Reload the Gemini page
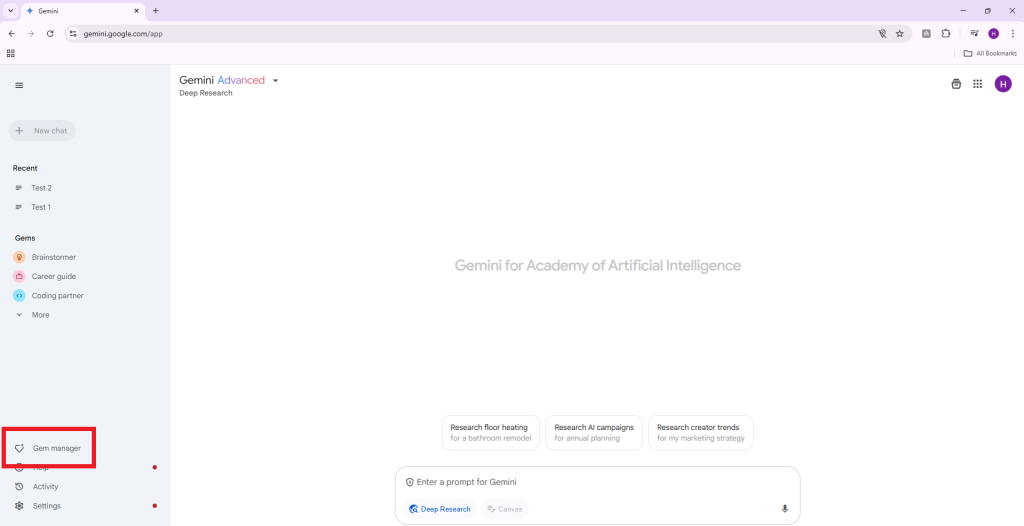This screenshot has height=526, width=1024. [50, 33]
